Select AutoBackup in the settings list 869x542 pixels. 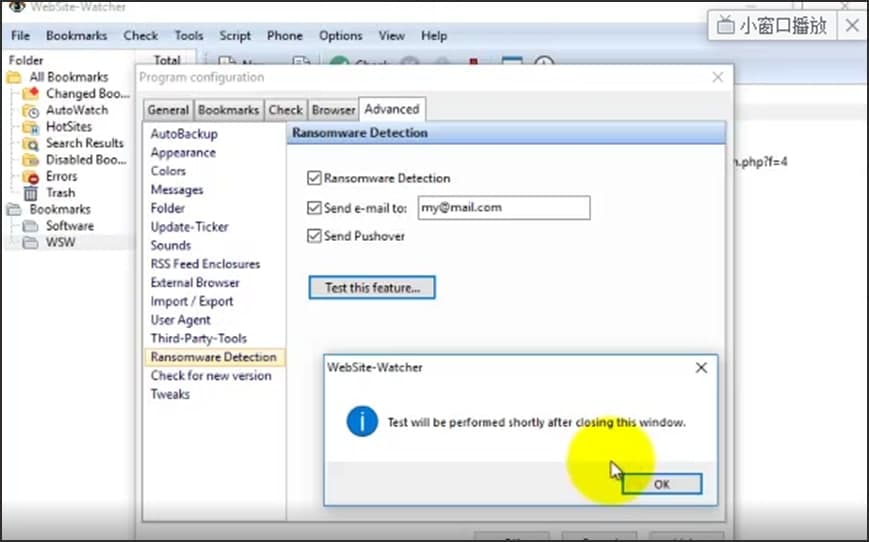[x=184, y=134]
